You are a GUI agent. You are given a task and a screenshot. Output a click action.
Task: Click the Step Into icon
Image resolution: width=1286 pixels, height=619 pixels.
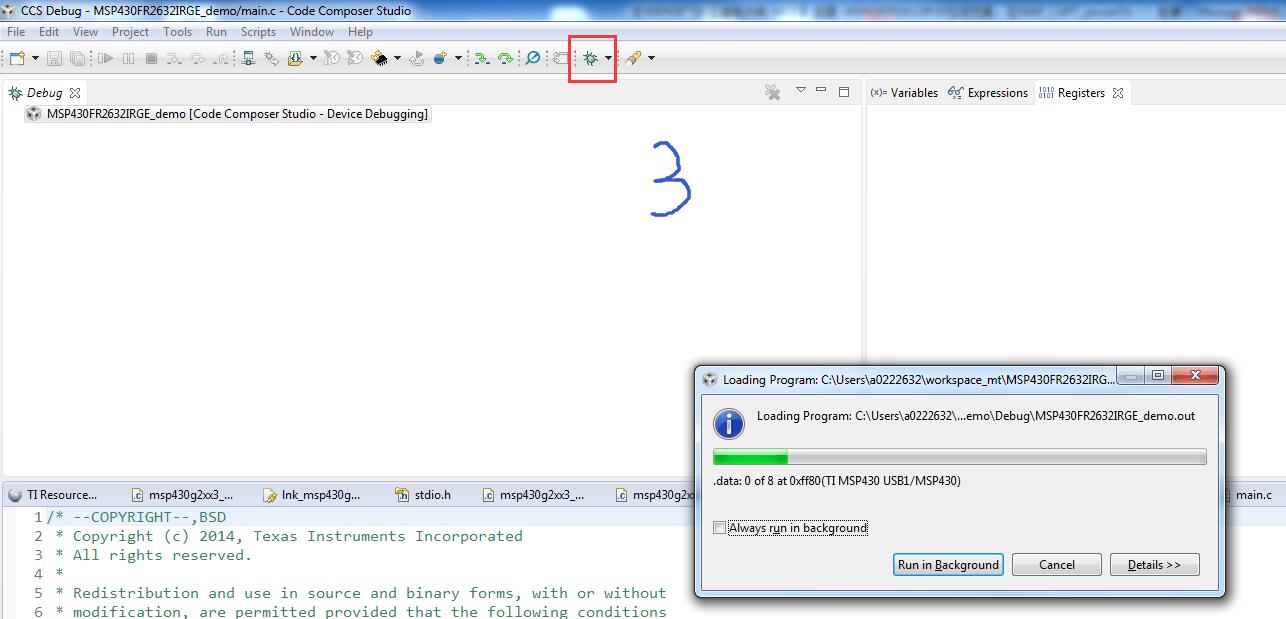tap(174, 59)
